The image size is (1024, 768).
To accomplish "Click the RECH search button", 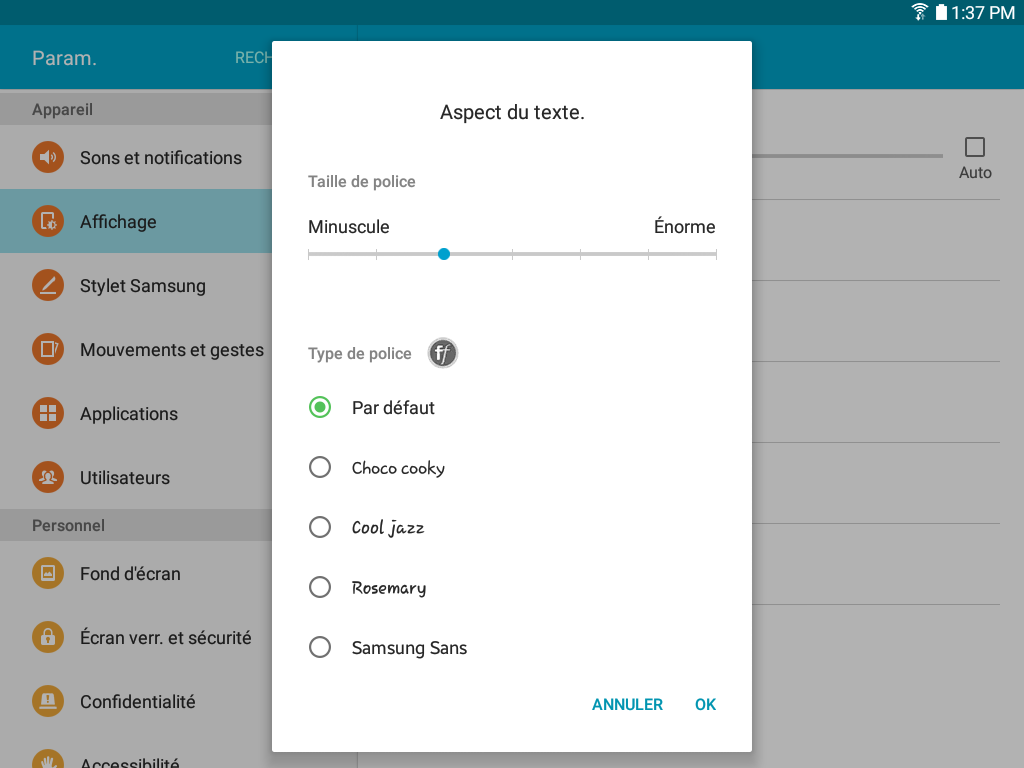I will (x=253, y=58).
